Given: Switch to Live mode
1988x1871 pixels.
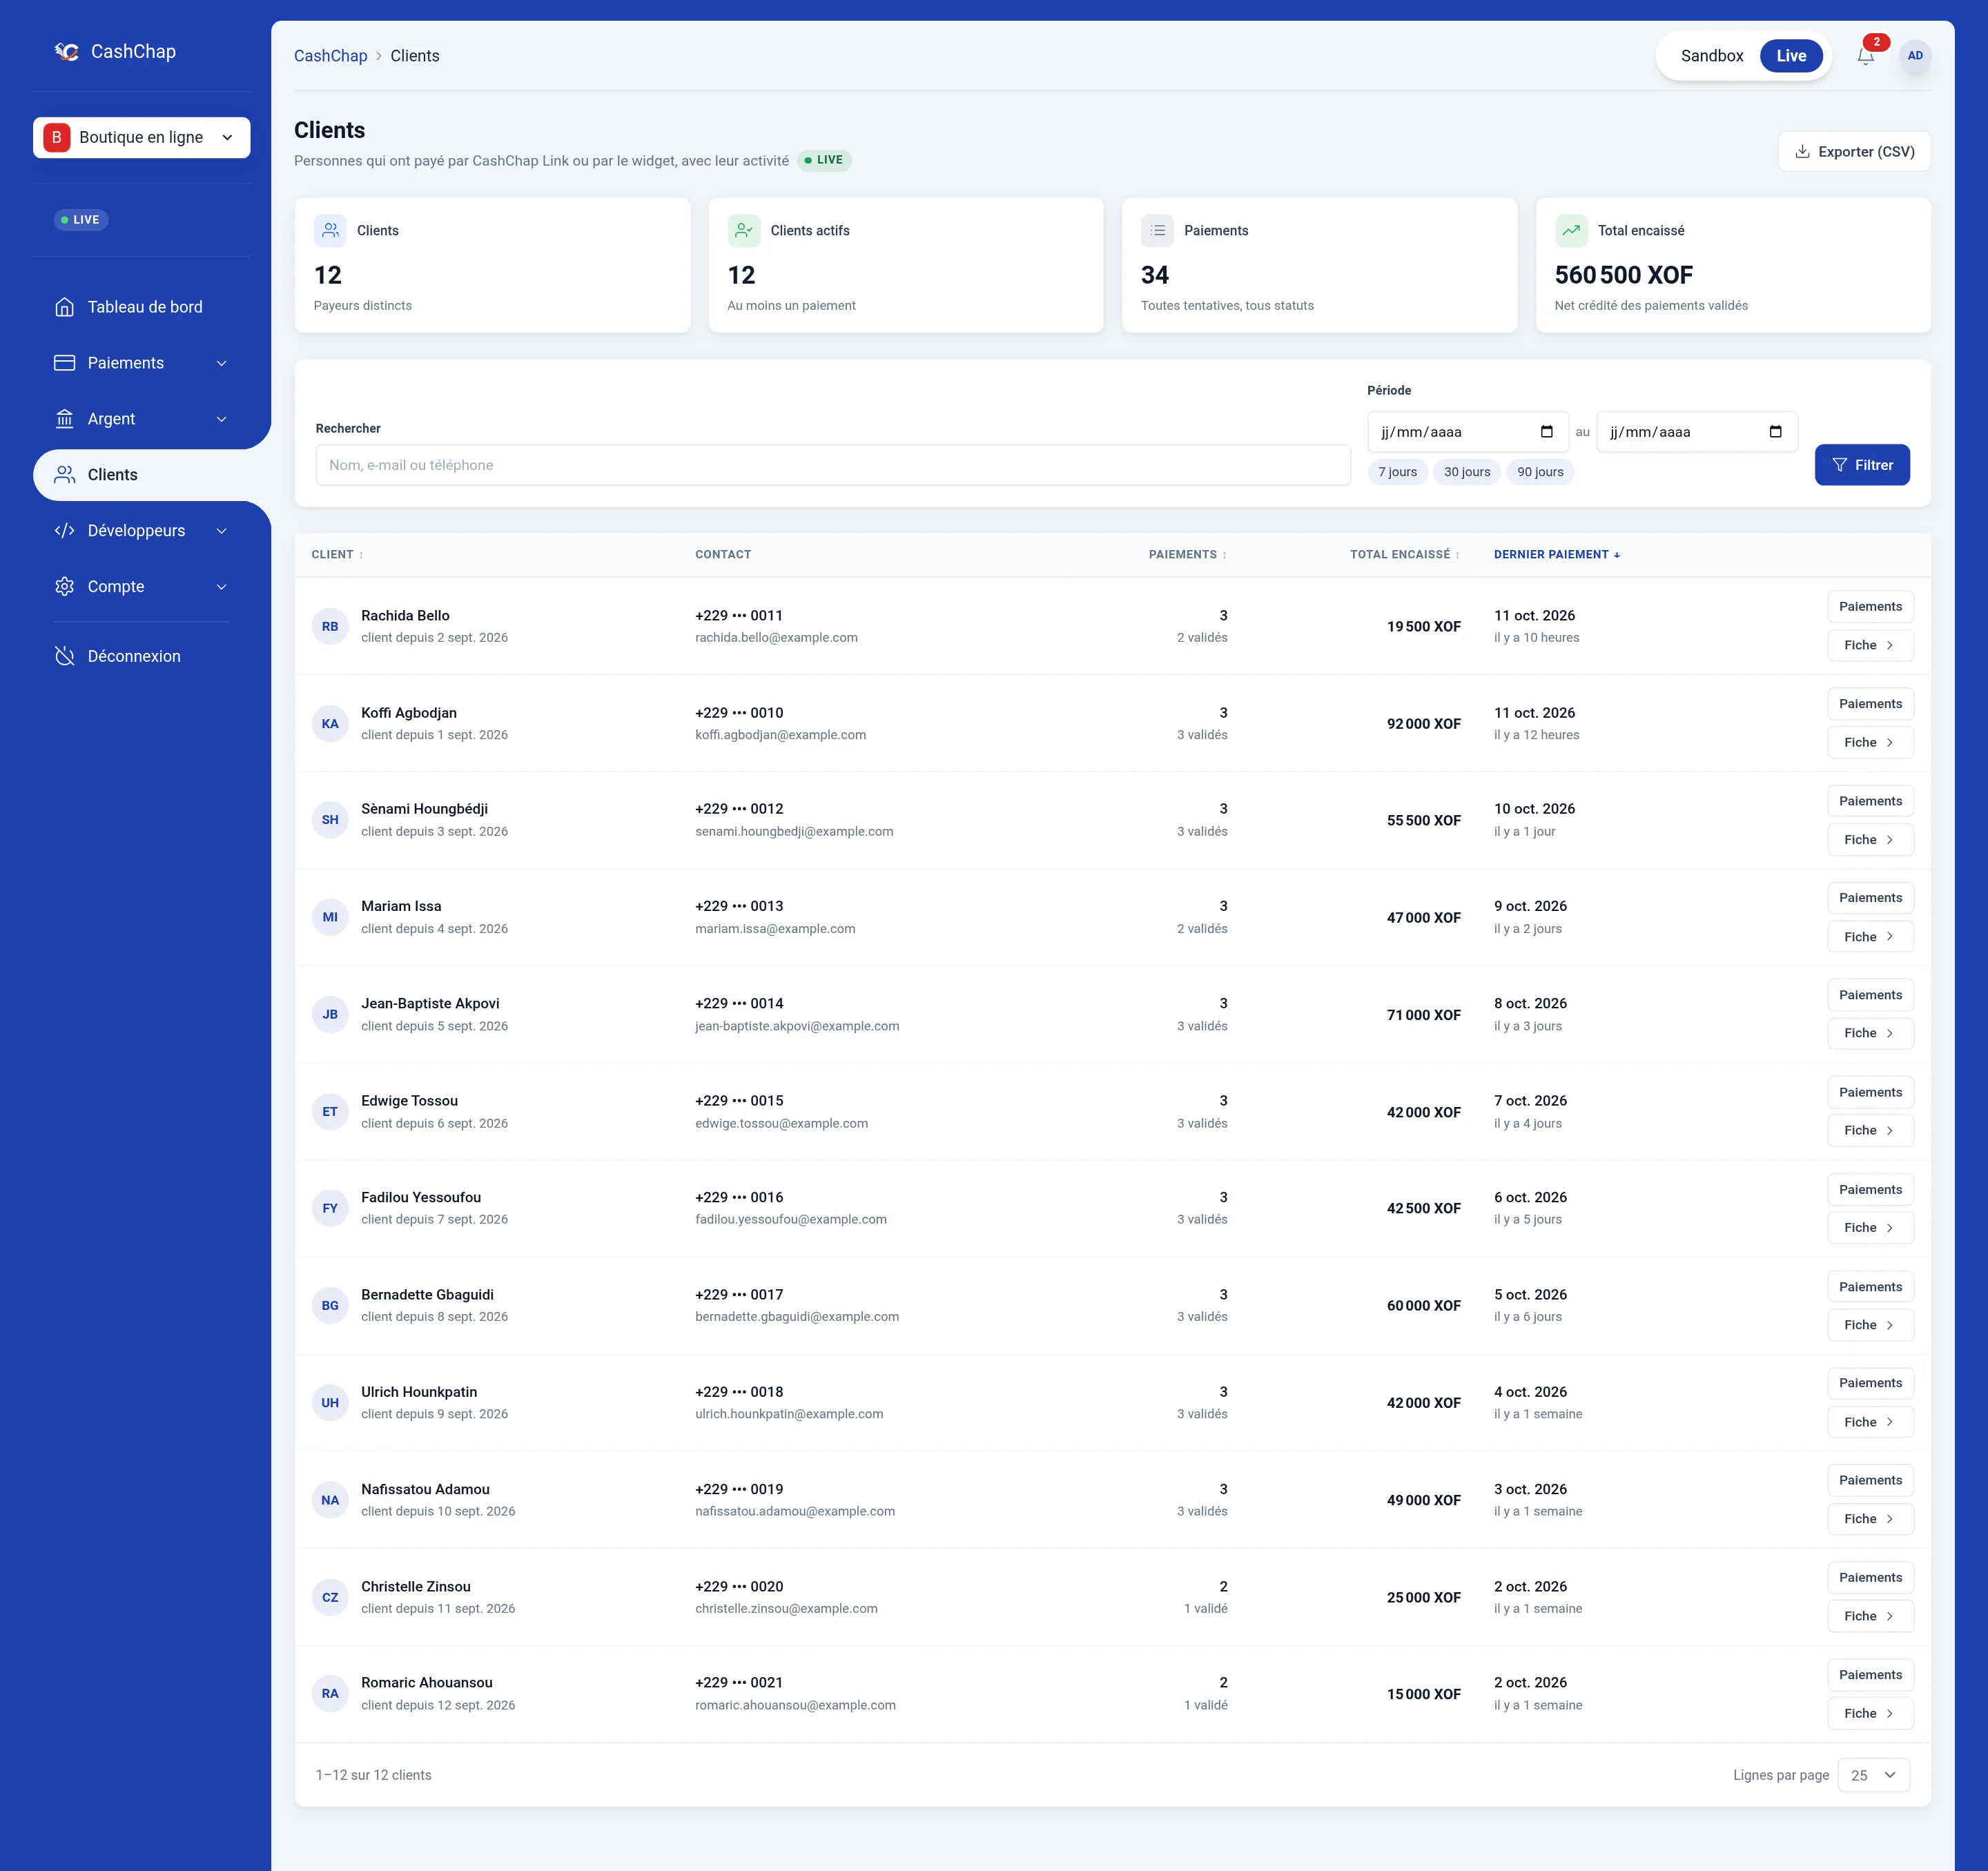Looking at the screenshot, I should [x=1791, y=56].
